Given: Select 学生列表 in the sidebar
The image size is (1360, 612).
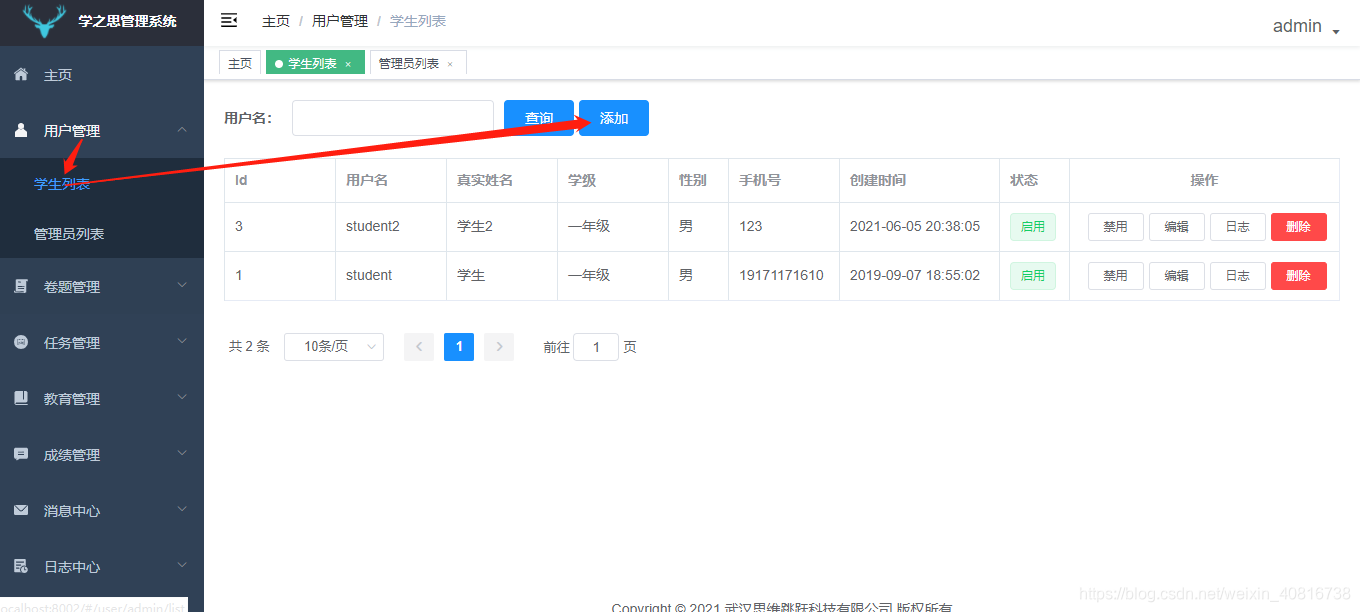Looking at the screenshot, I should pos(102,184).
